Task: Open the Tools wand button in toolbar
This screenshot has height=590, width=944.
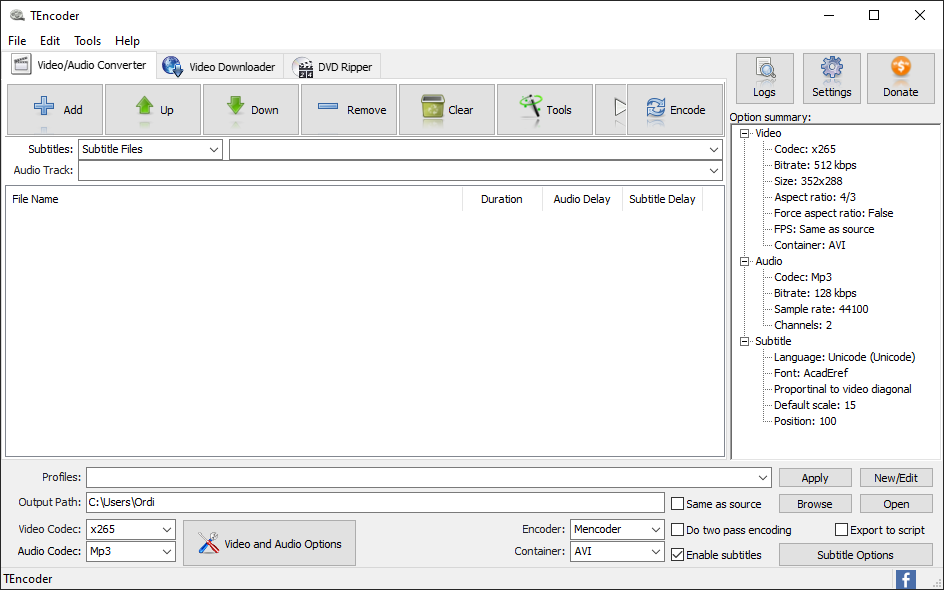Action: tap(545, 110)
